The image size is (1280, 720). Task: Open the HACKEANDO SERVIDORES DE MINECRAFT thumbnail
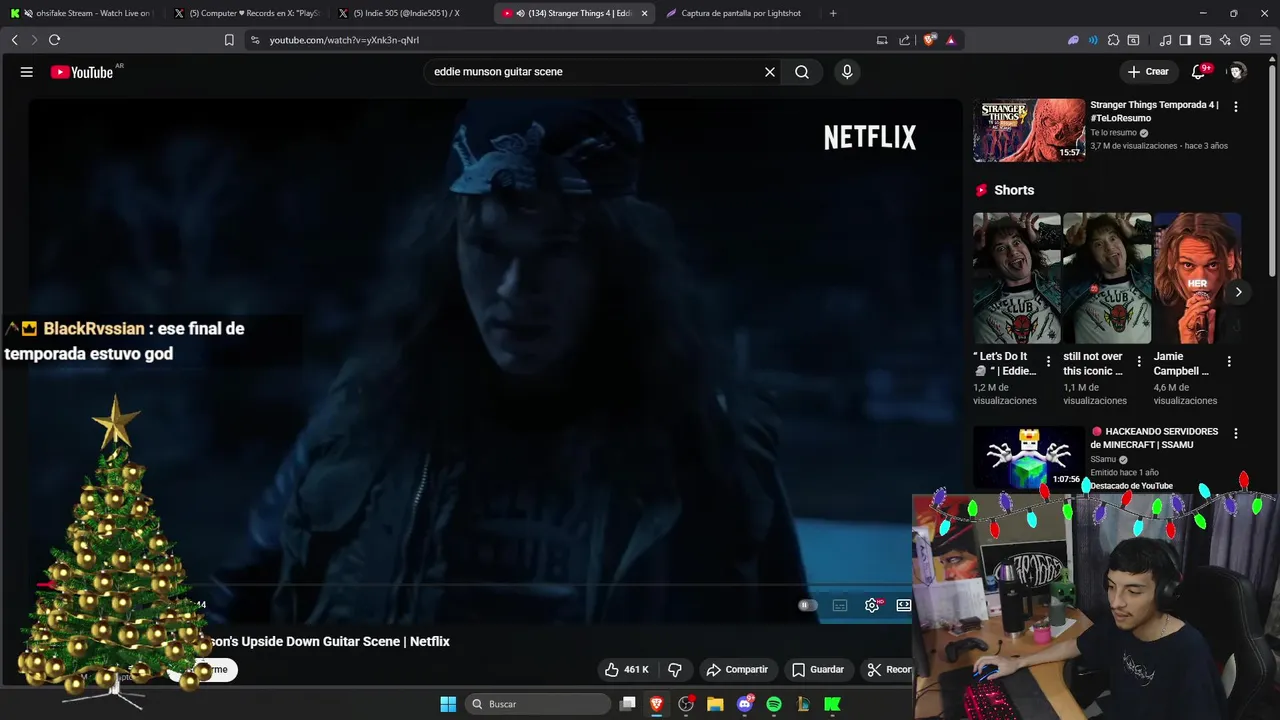coord(1029,457)
